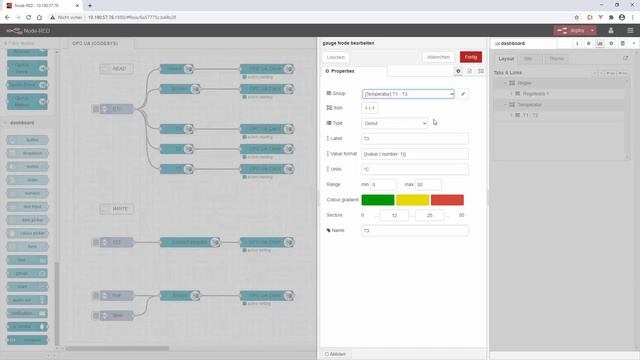Click the READ comment node

116,69
